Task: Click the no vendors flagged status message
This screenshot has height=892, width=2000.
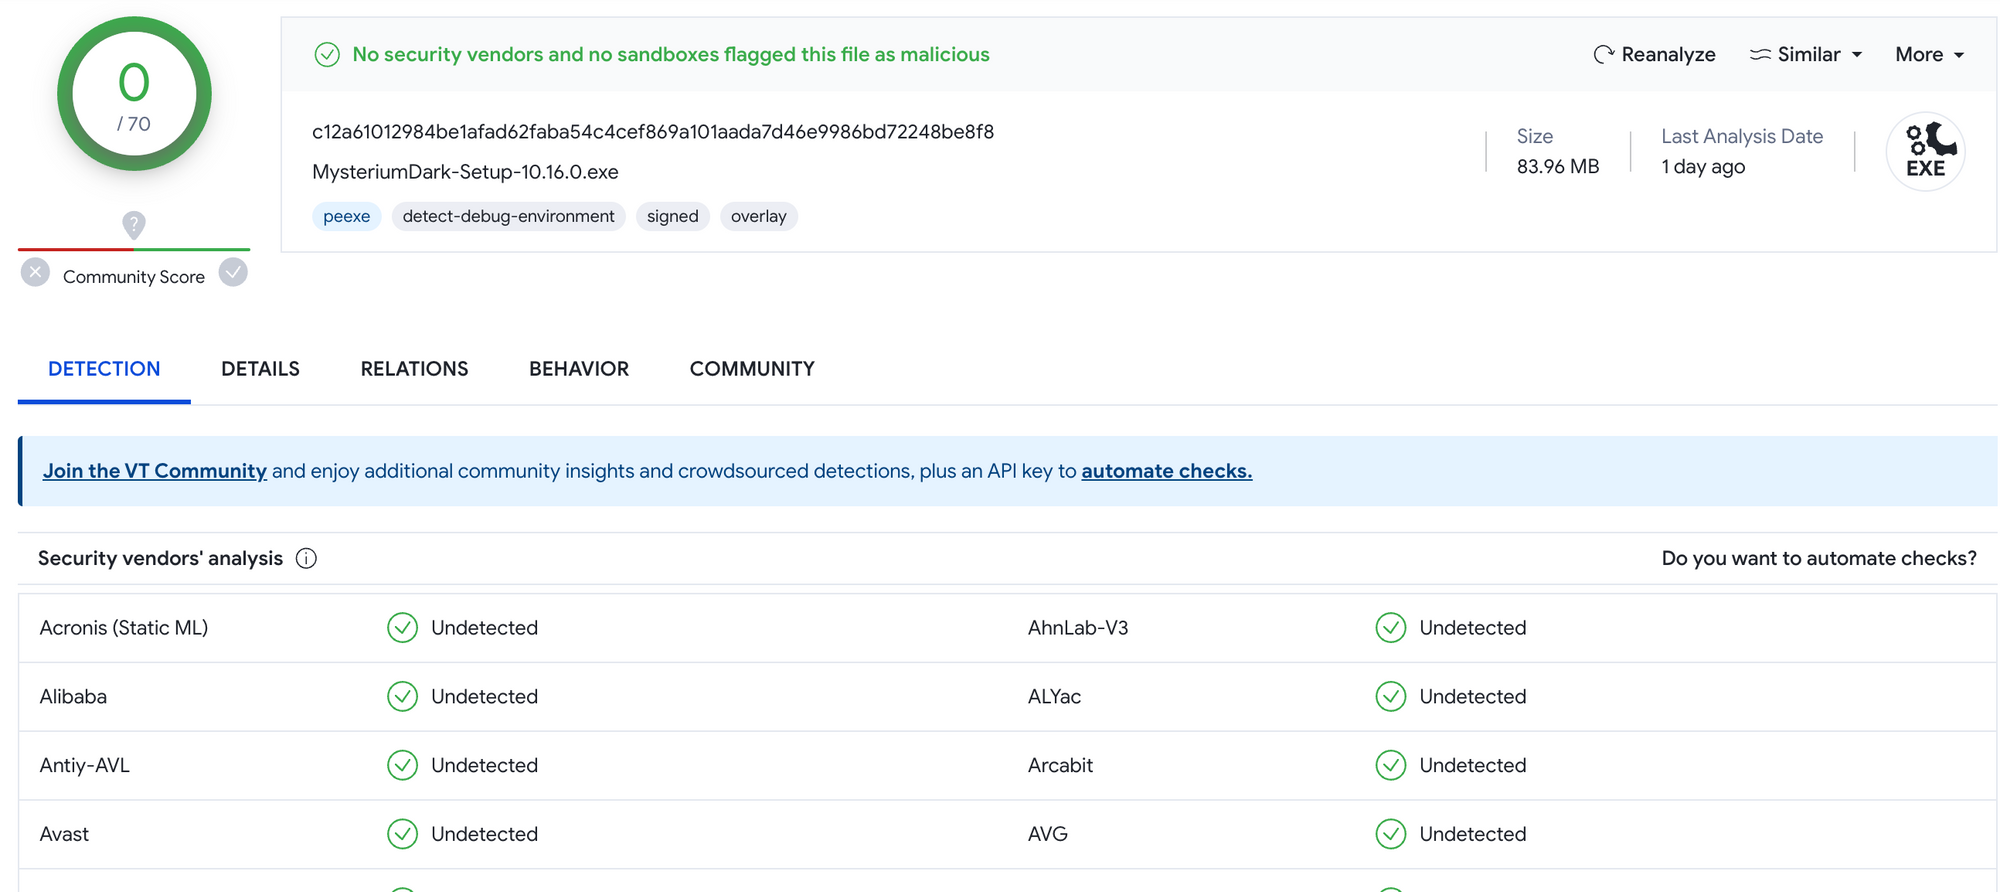Action: (671, 54)
